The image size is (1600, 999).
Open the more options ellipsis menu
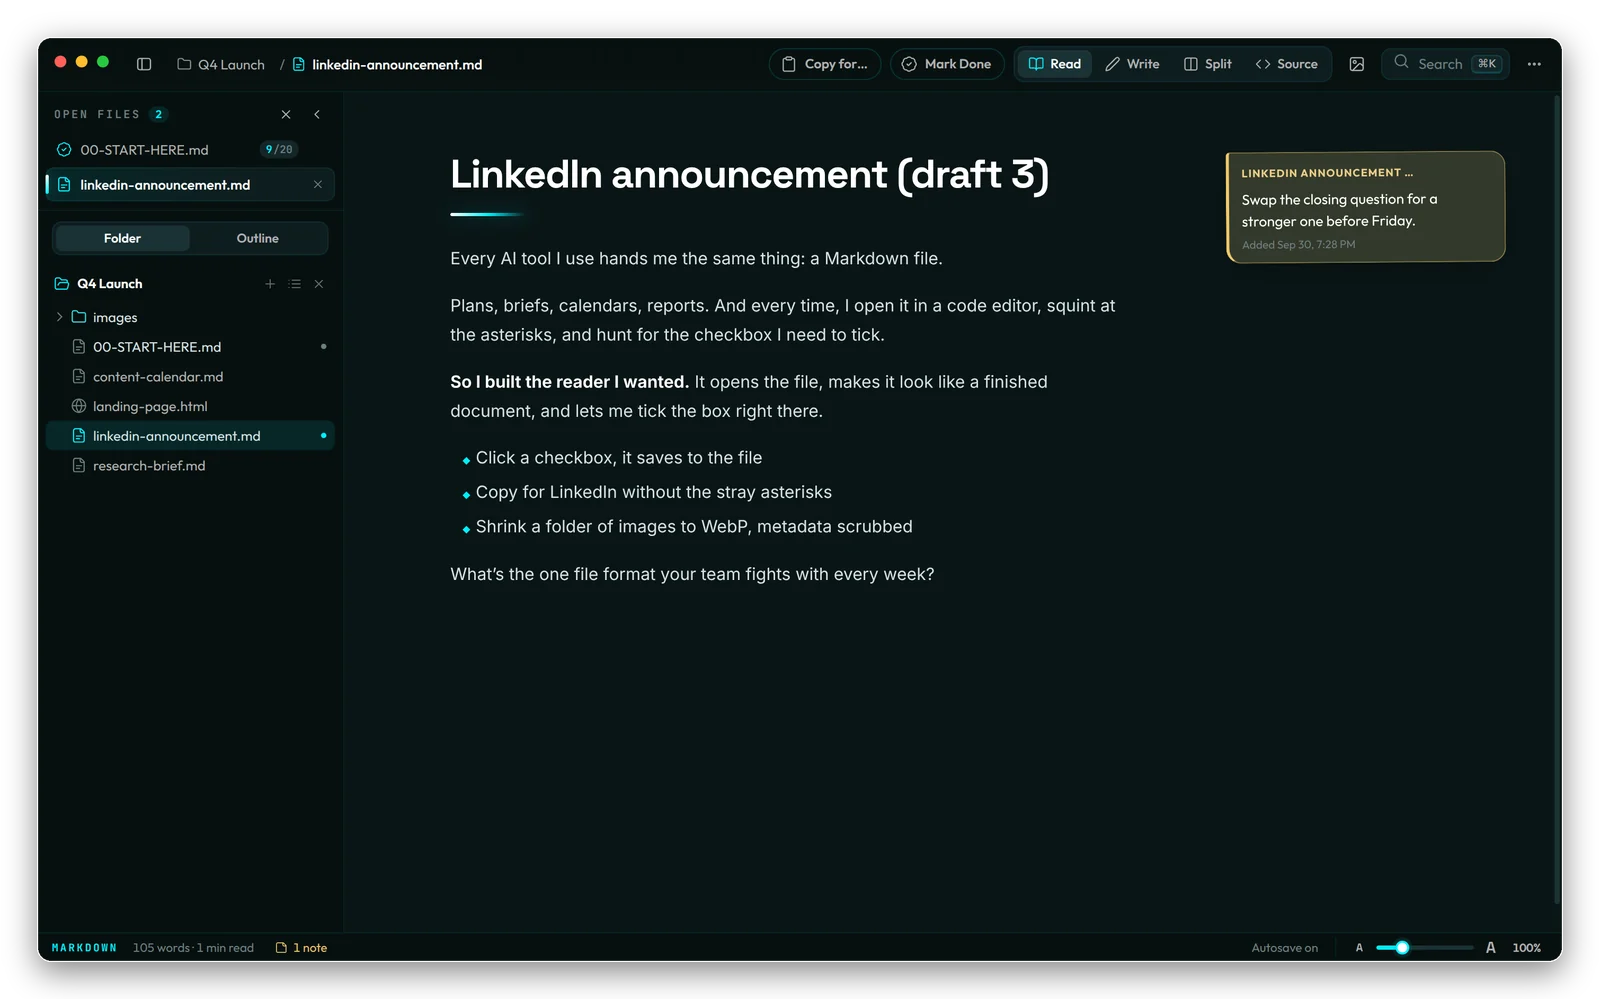[x=1534, y=64]
